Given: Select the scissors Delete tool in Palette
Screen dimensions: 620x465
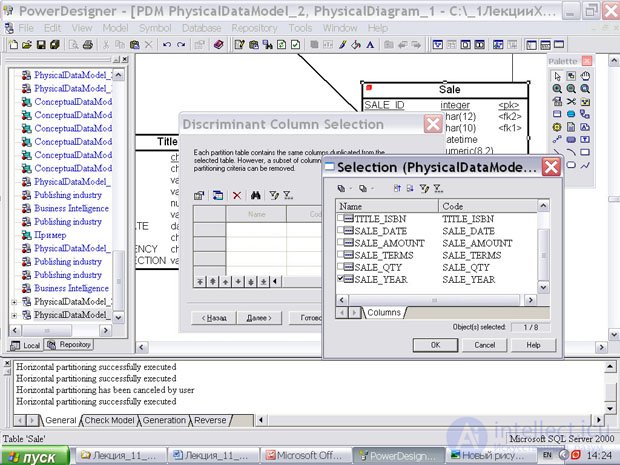Looking at the screenshot, I should pyautogui.click(x=571, y=102).
